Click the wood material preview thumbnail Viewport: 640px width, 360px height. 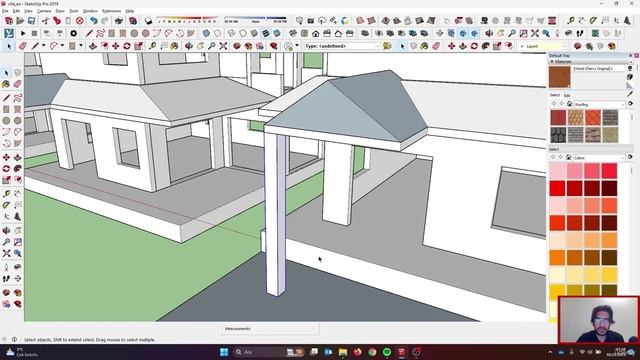click(x=560, y=77)
